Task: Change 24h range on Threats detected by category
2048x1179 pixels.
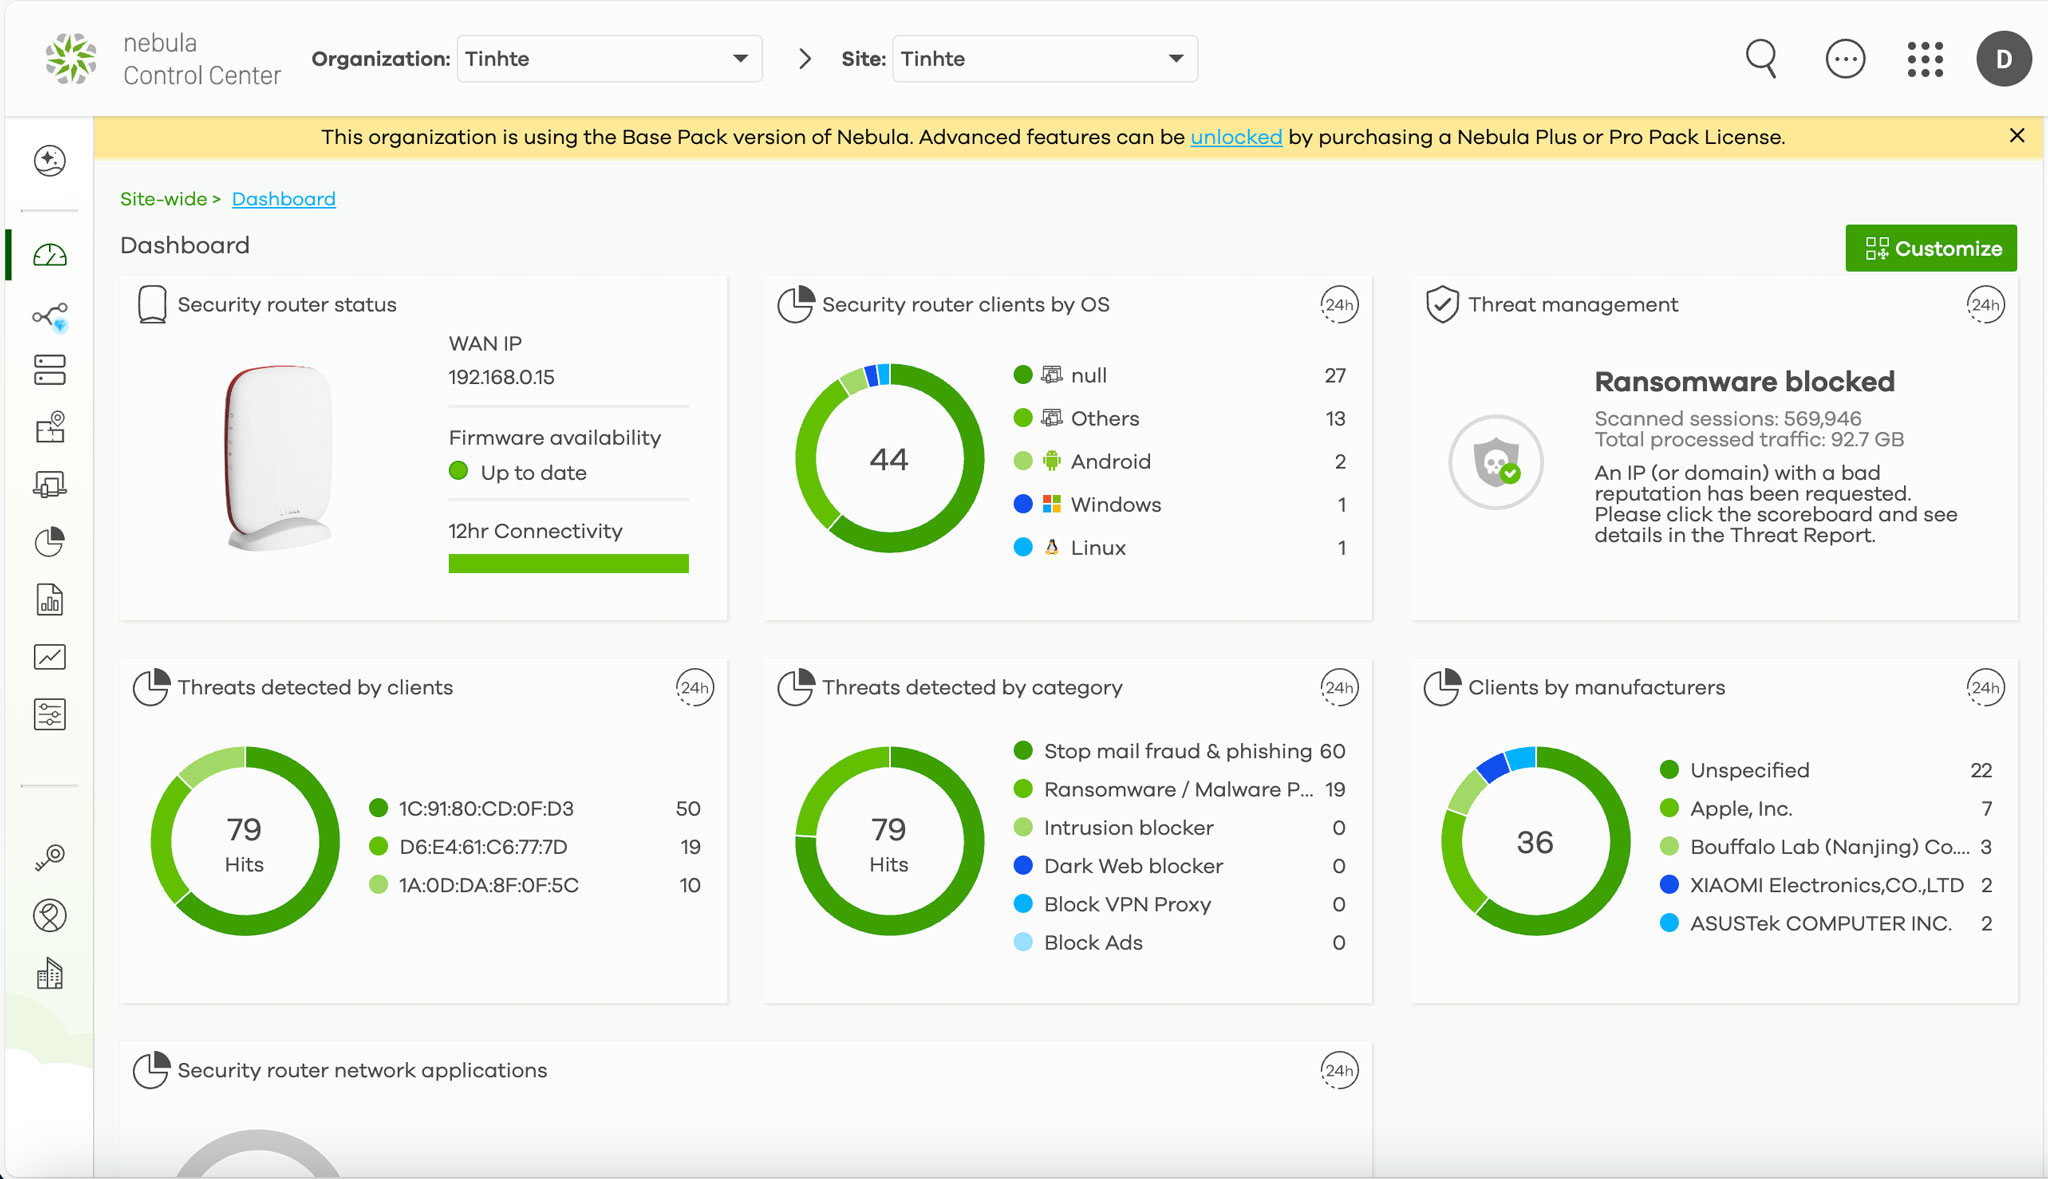Action: (1339, 688)
